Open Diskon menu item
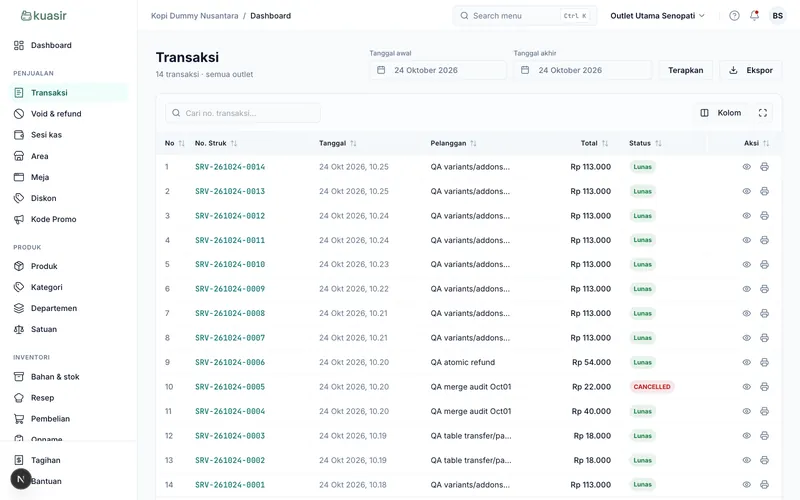Screen dimensions: 800x500 [68, 198]
